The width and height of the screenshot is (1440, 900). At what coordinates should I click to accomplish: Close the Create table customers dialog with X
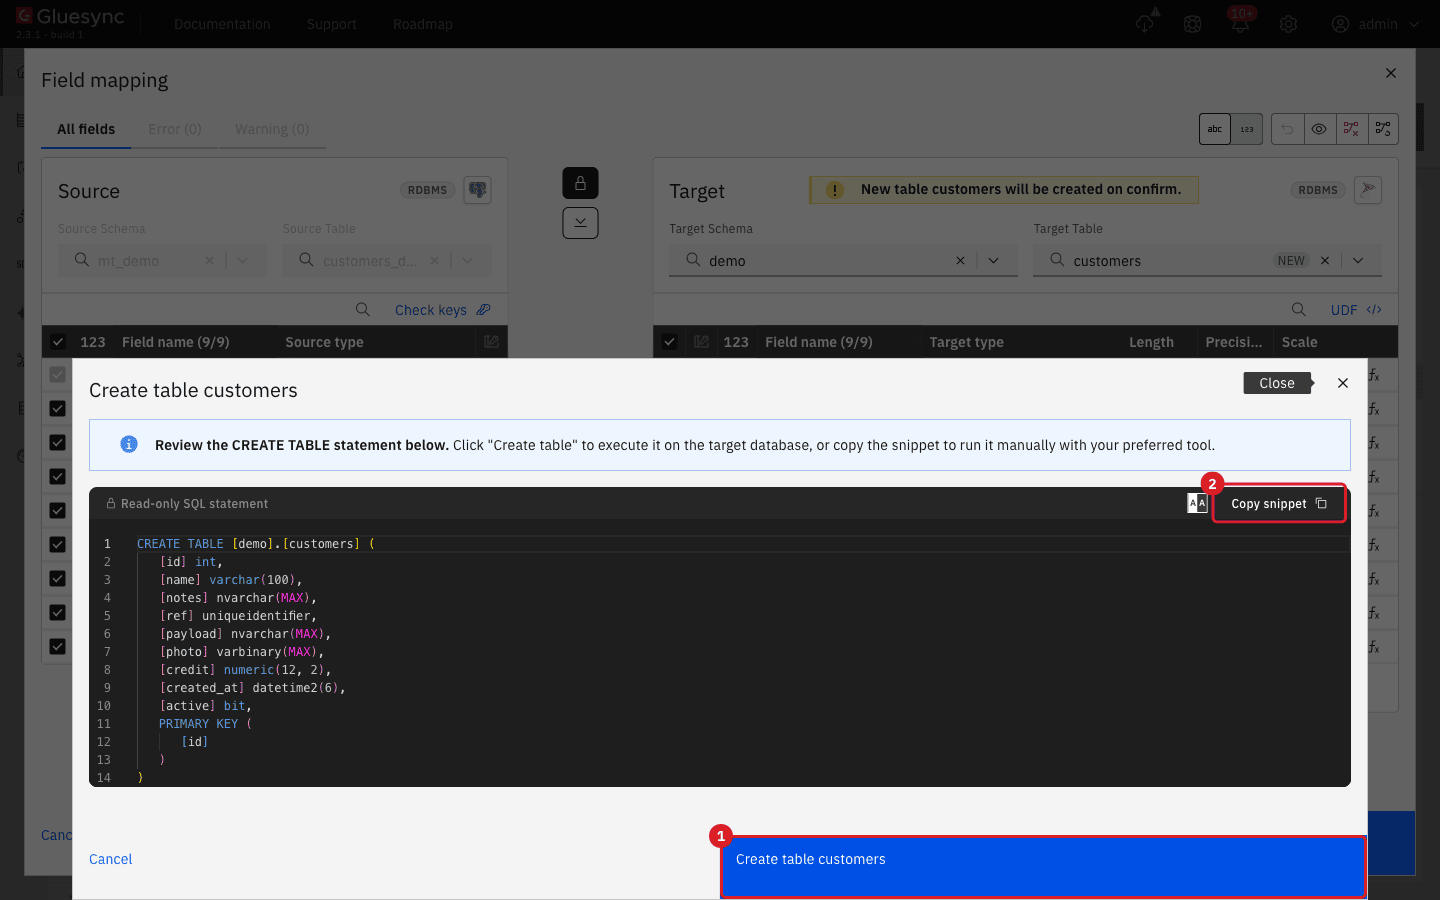[x=1343, y=383]
